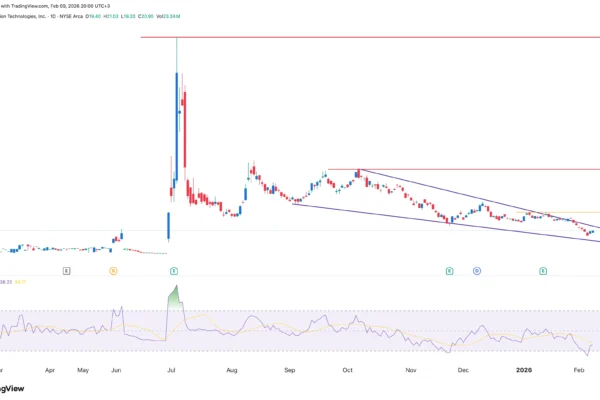The height and width of the screenshot is (400, 600).
Task: Click the earnings marker in late November
Action: tap(450, 271)
